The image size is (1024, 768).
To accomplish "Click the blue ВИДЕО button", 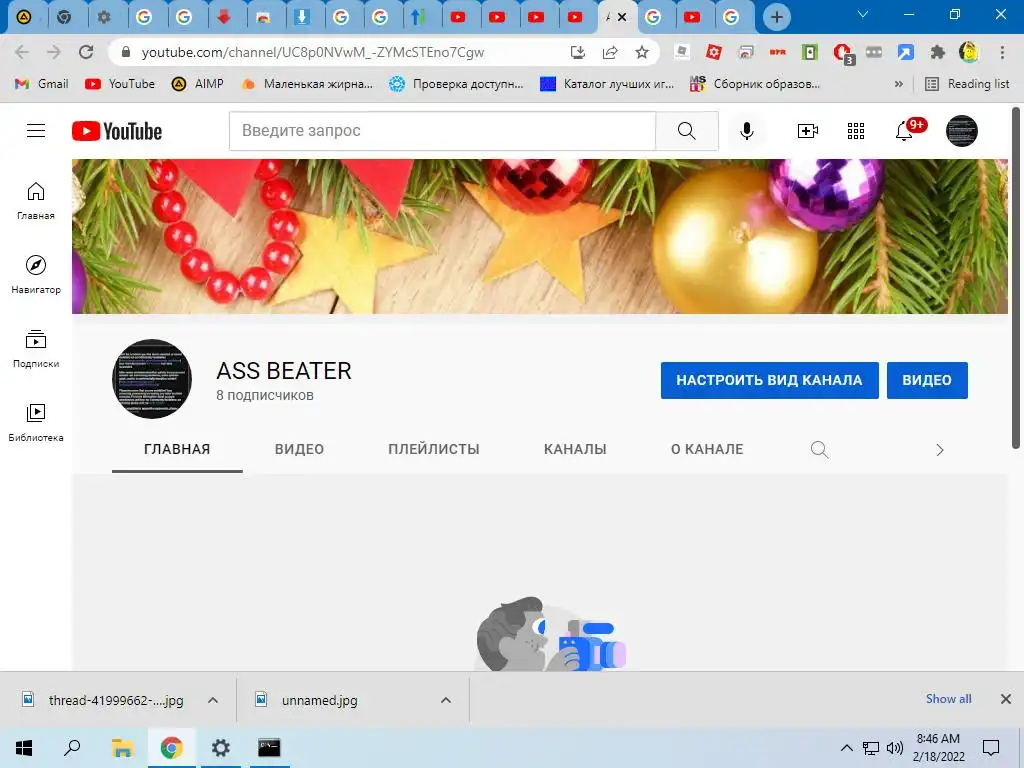I will [x=927, y=380].
